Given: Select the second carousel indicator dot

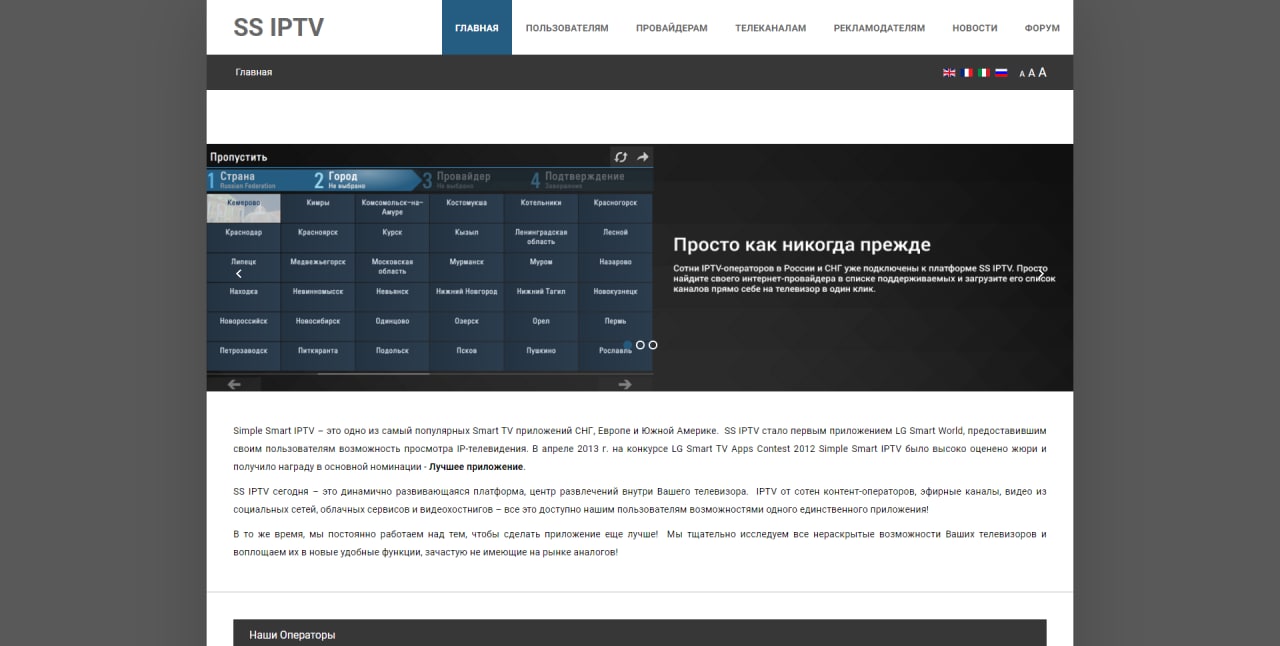Looking at the screenshot, I should (640, 345).
